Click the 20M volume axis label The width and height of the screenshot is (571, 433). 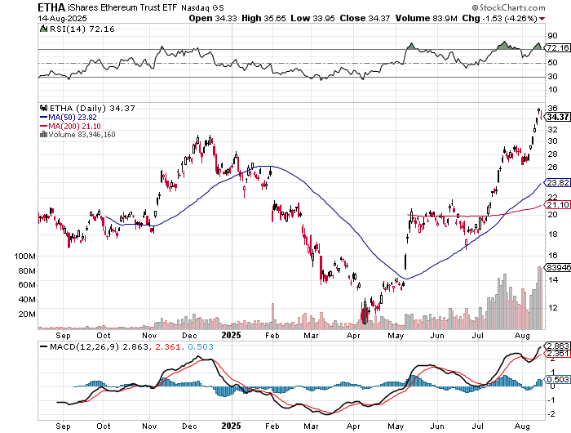(x=27, y=314)
